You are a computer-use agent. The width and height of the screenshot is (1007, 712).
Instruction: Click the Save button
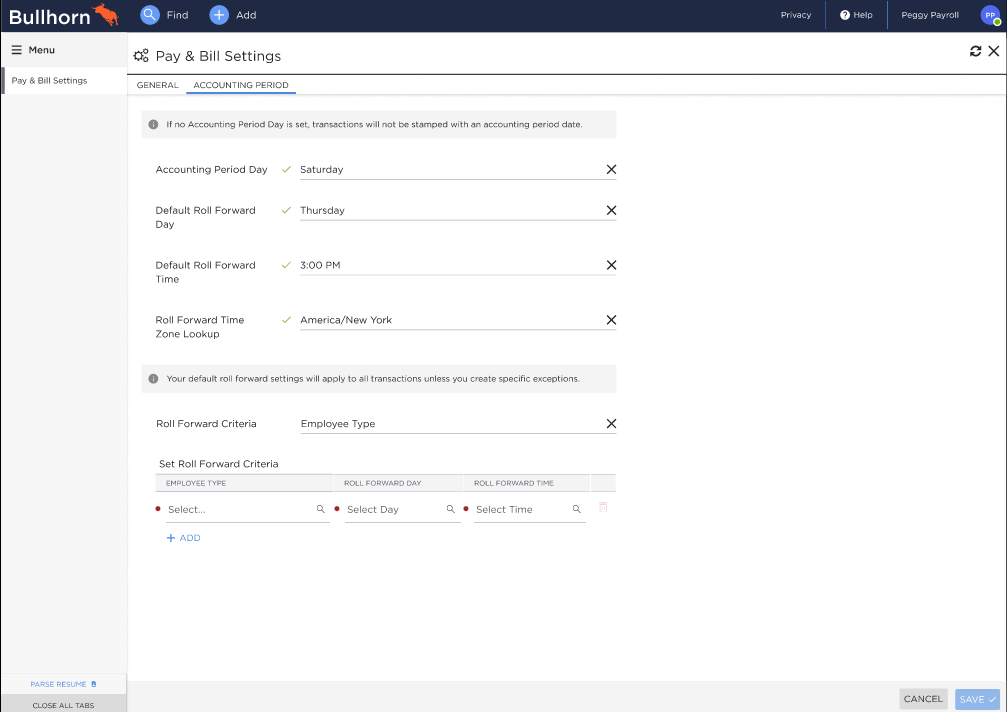coord(977,699)
